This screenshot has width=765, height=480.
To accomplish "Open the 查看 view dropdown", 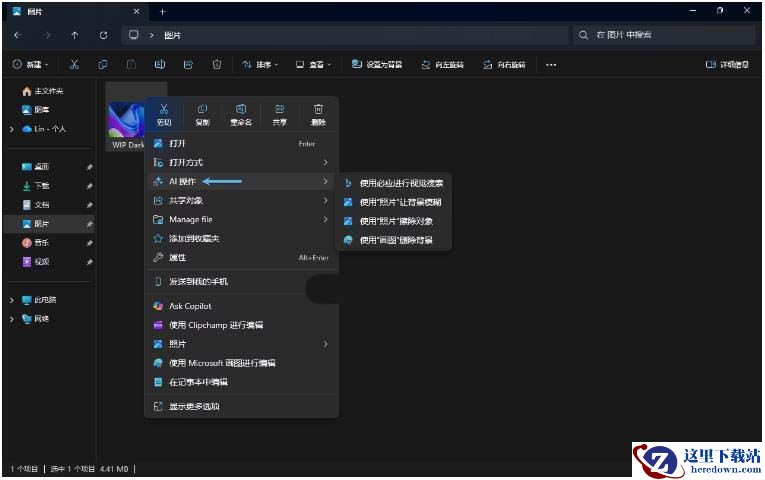I will 315,64.
